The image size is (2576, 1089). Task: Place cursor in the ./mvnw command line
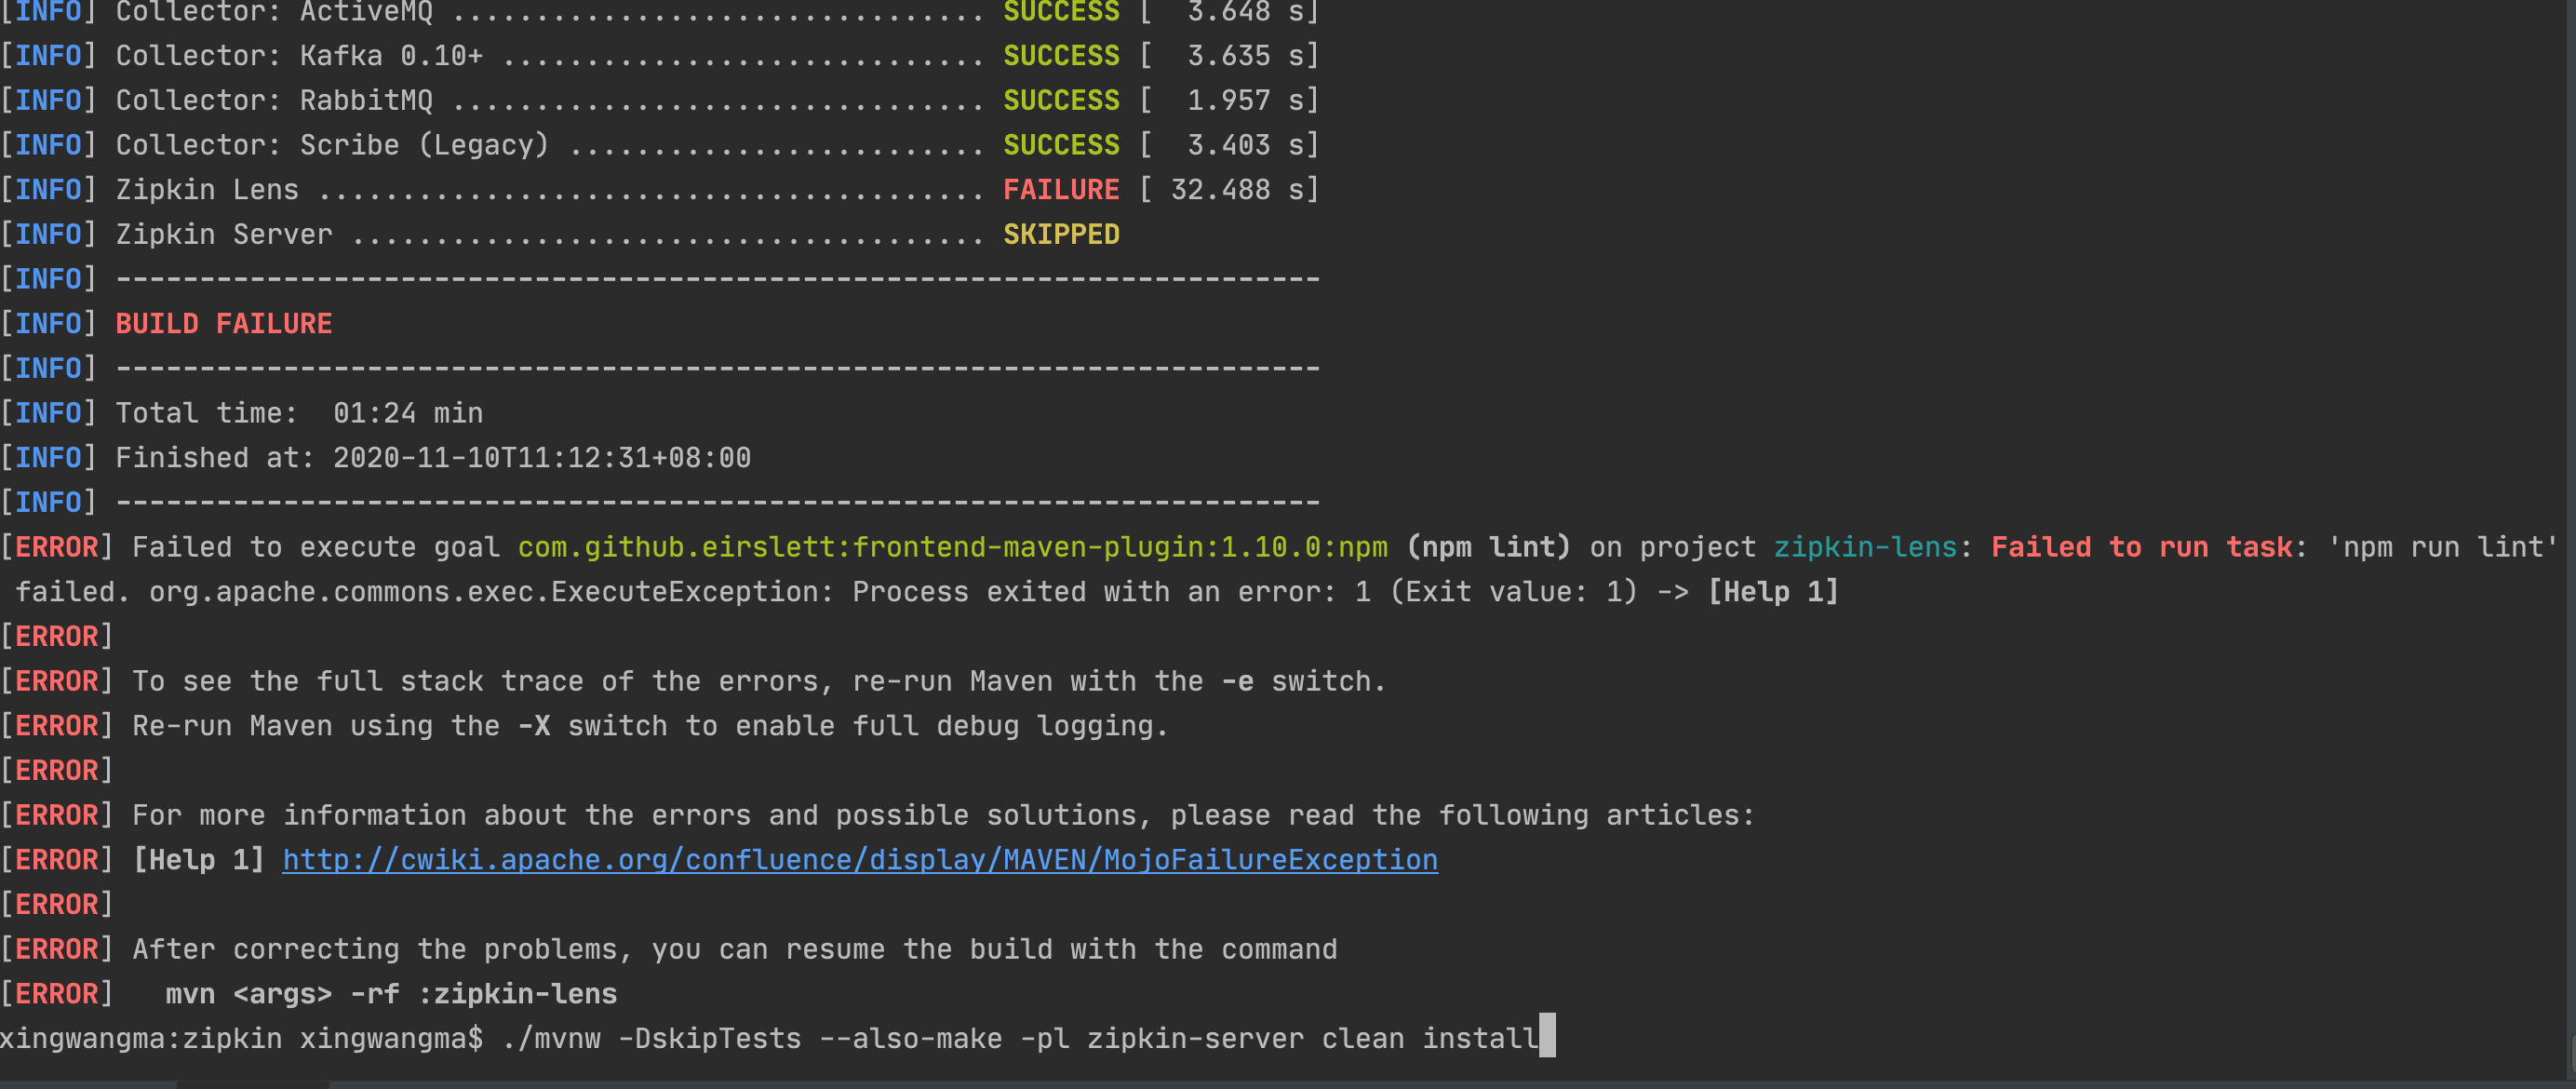pos(1000,1038)
